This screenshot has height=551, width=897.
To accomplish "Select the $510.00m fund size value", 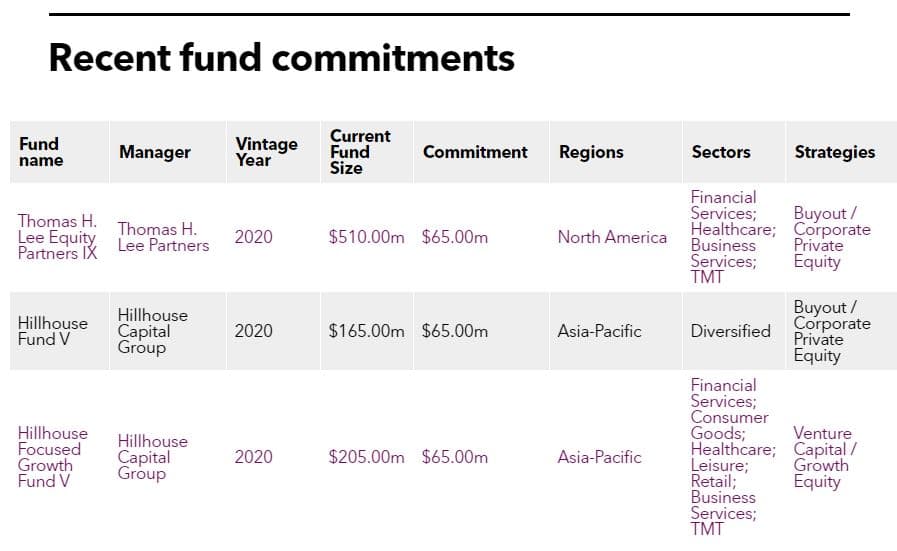I will pos(366,237).
